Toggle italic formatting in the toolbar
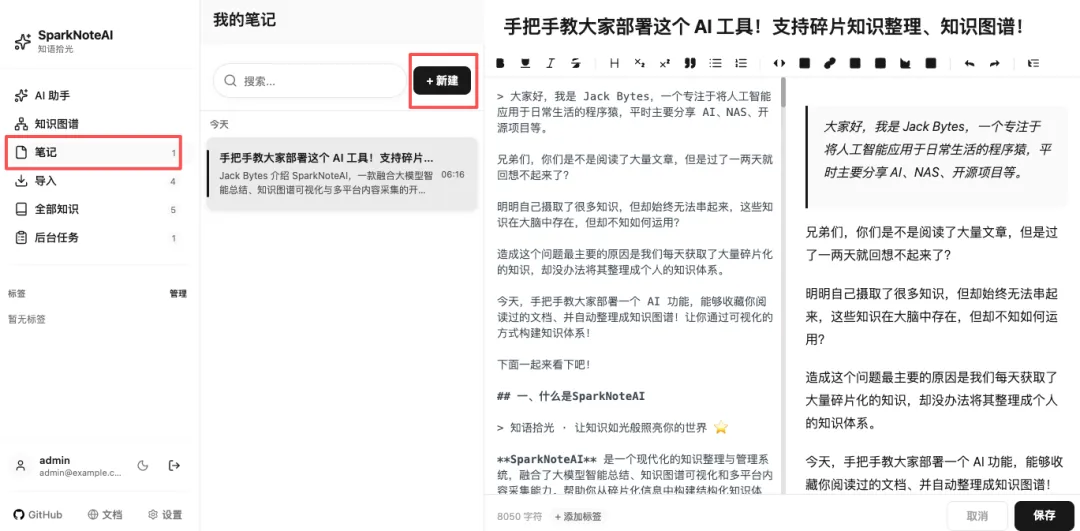1080x531 pixels. pyautogui.click(x=550, y=63)
